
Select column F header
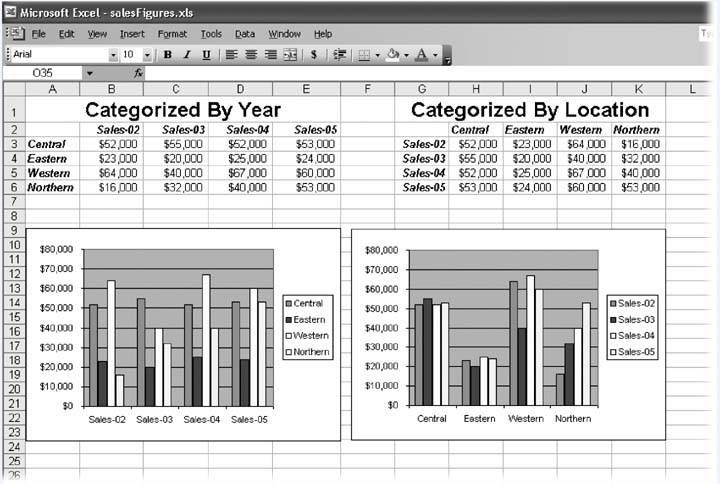[367, 89]
